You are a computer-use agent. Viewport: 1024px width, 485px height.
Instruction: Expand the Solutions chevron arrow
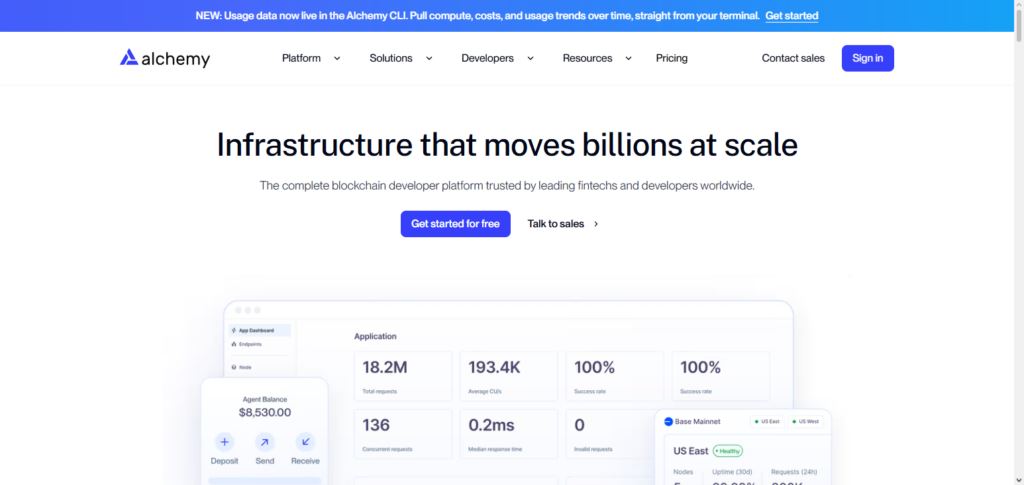point(429,58)
